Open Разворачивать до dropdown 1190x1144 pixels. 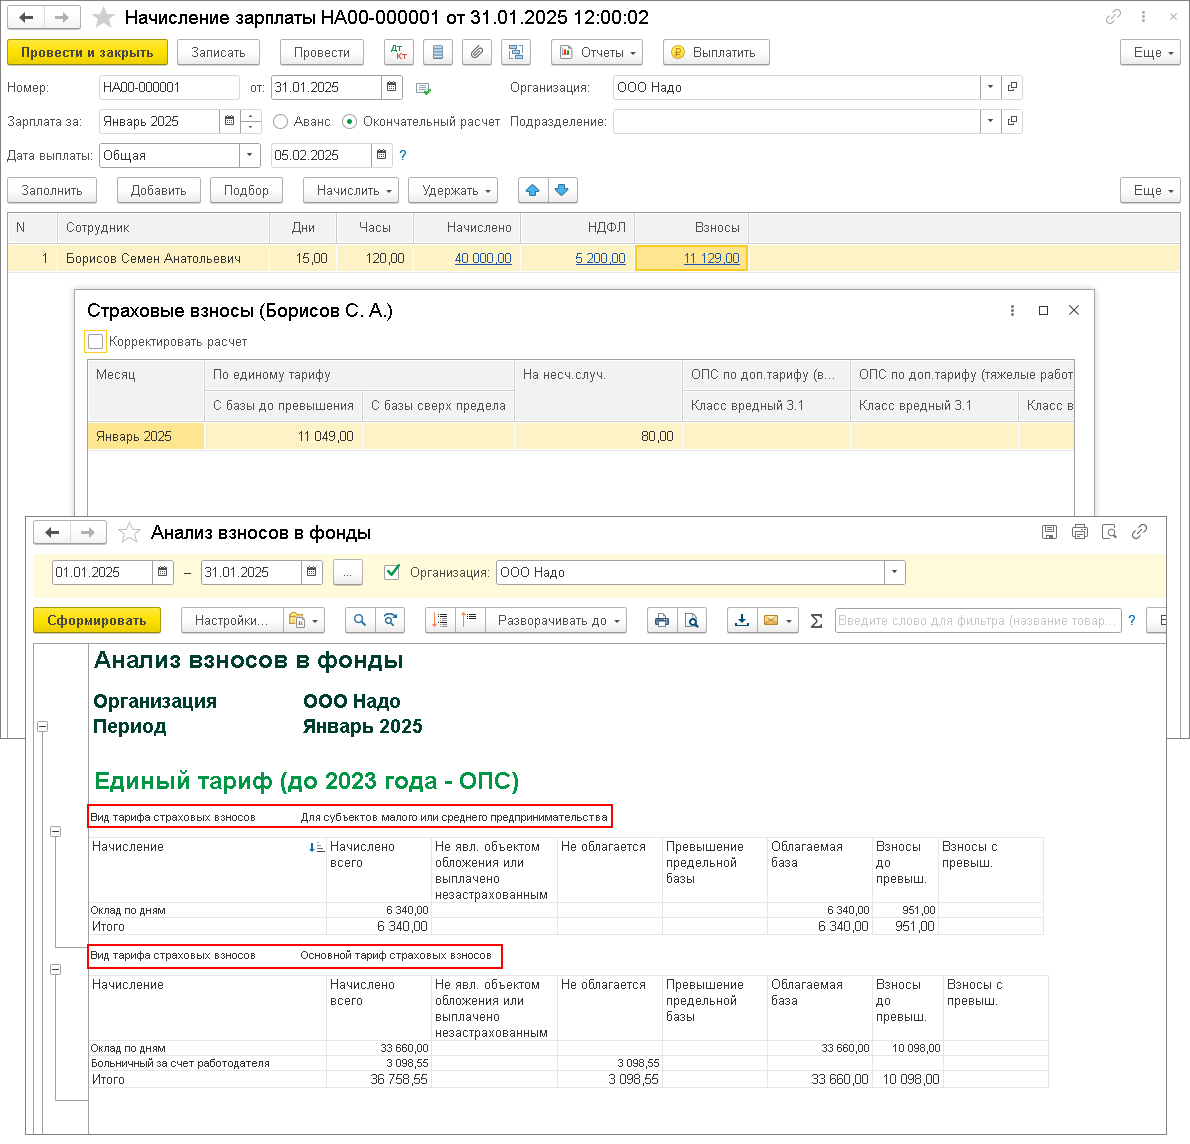click(x=558, y=621)
